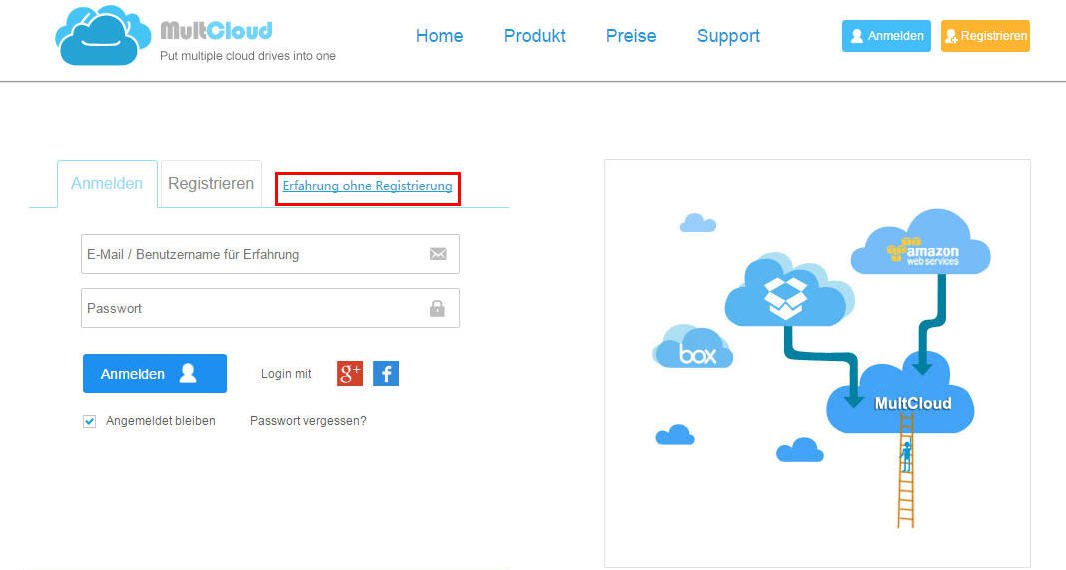The width and height of the screenshot is (1066, 570).
Task: Click the blue Anmelden header button
Action: (x=886, y=35)
